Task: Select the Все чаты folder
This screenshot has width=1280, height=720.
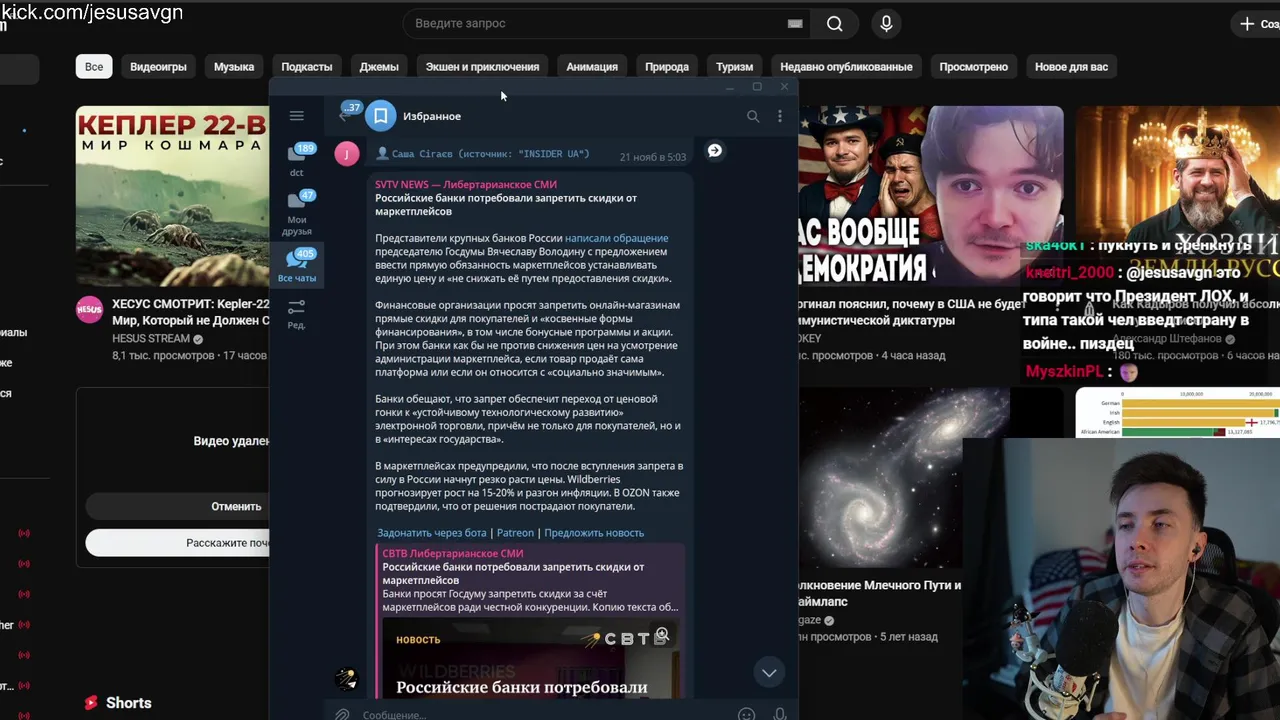Action: click(x=297, y=266)
